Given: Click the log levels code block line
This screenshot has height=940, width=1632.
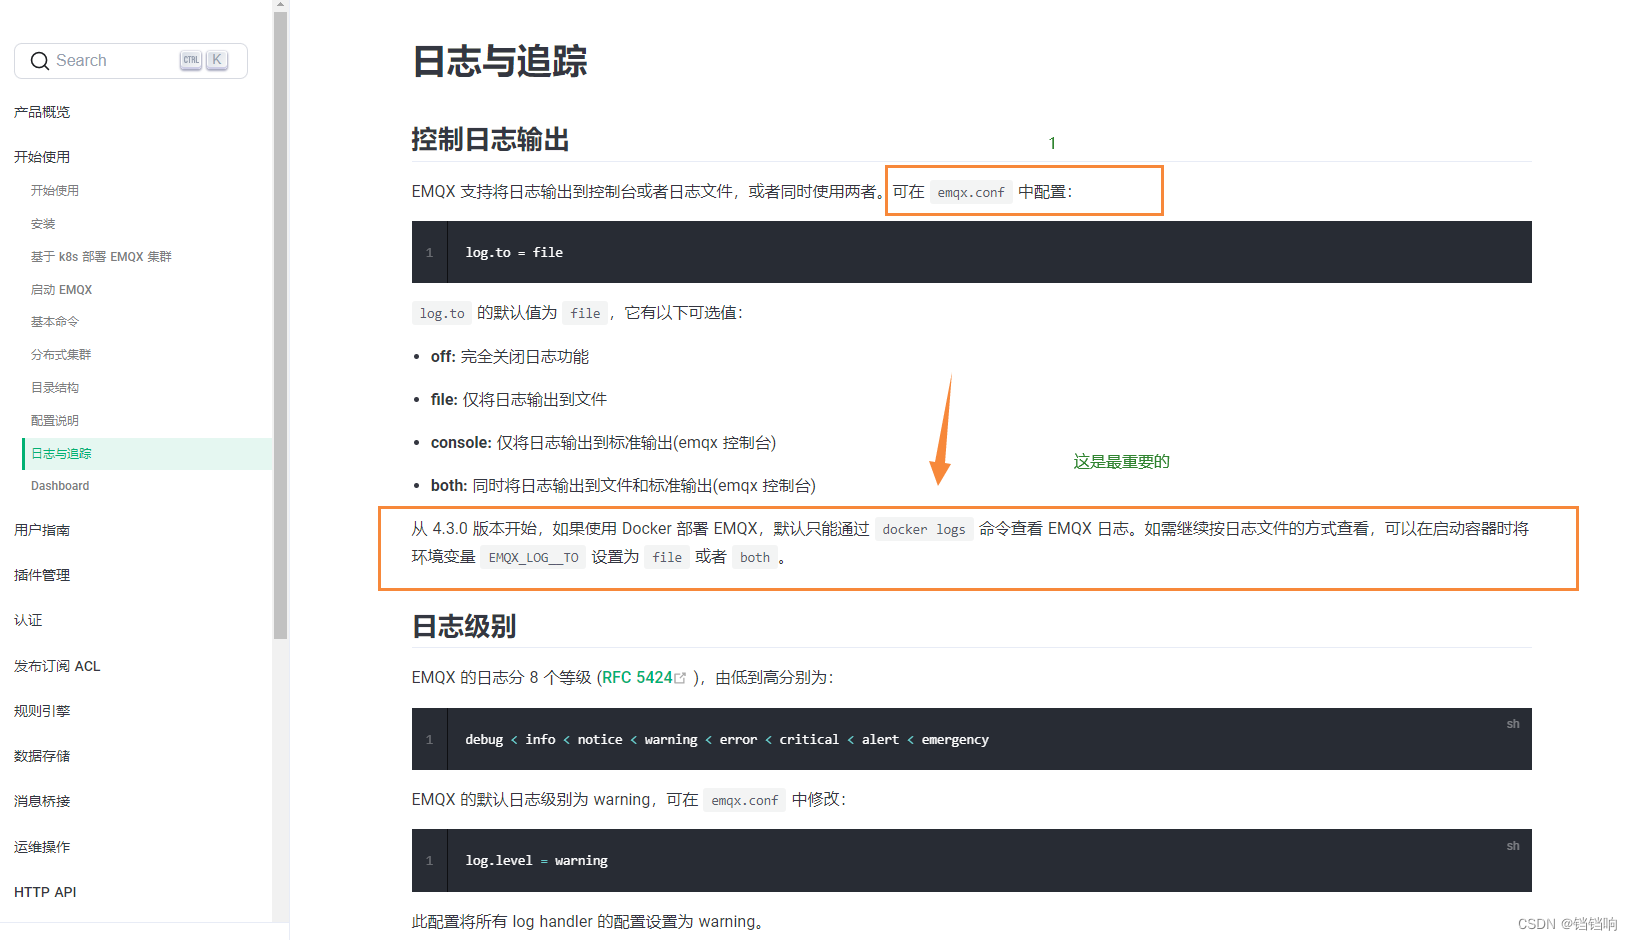Looking at the screenshot, I should tap(727, 740).
